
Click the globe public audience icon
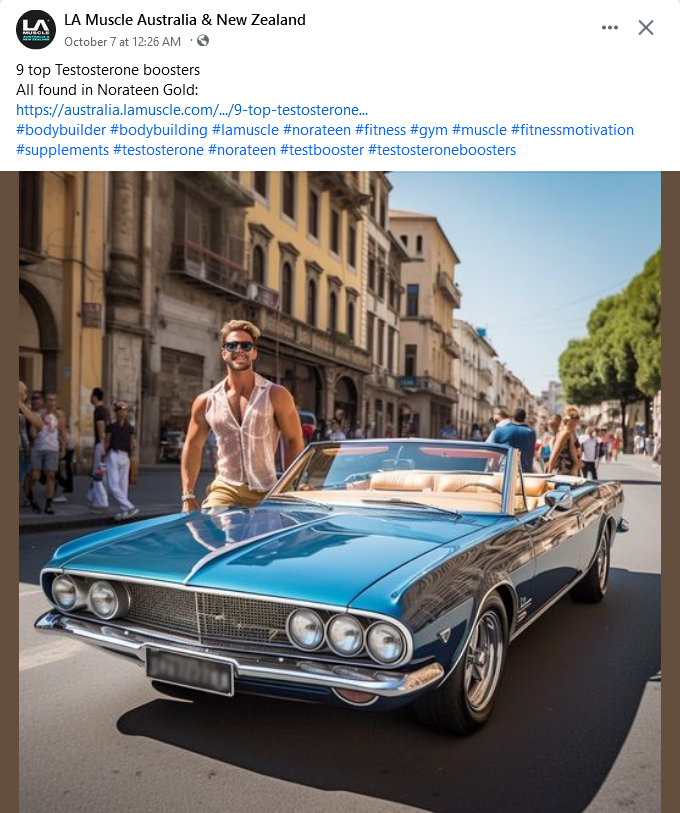pyautogui.click(x=203, y=40)
